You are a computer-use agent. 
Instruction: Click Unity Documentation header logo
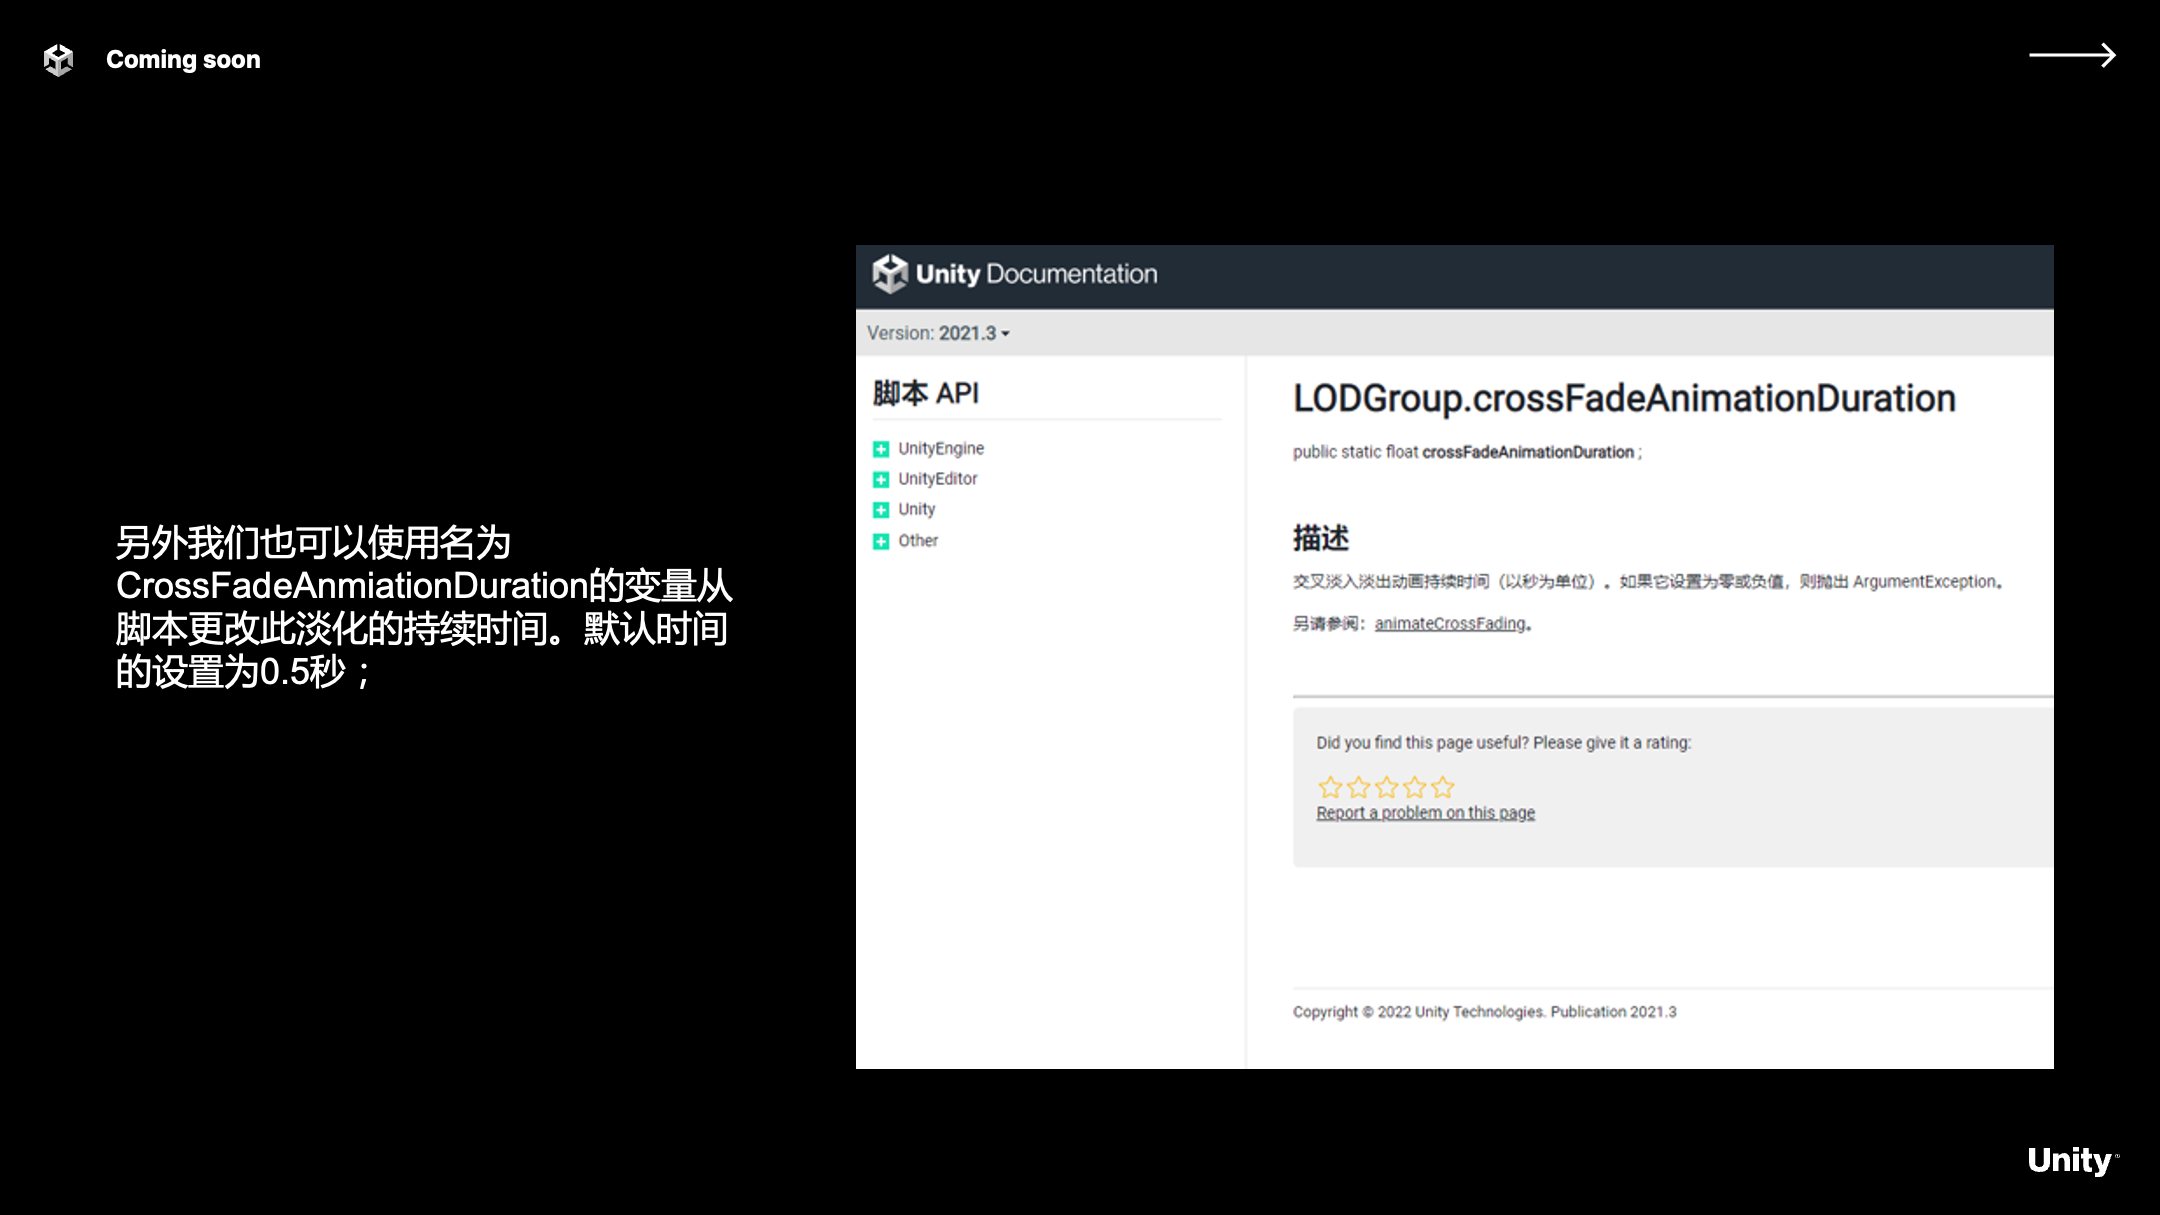tap(1014, 274)
